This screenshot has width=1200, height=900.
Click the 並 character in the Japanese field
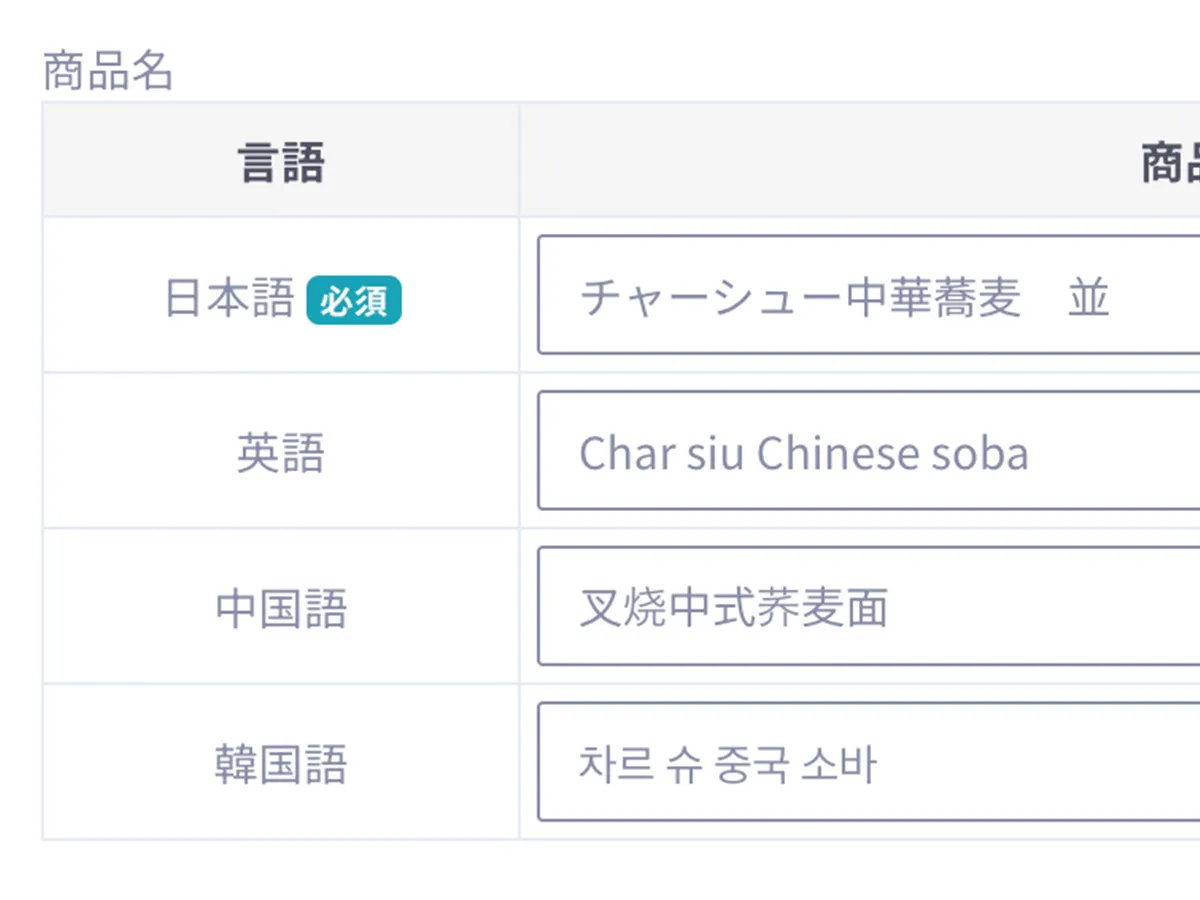coord(1088,298)
